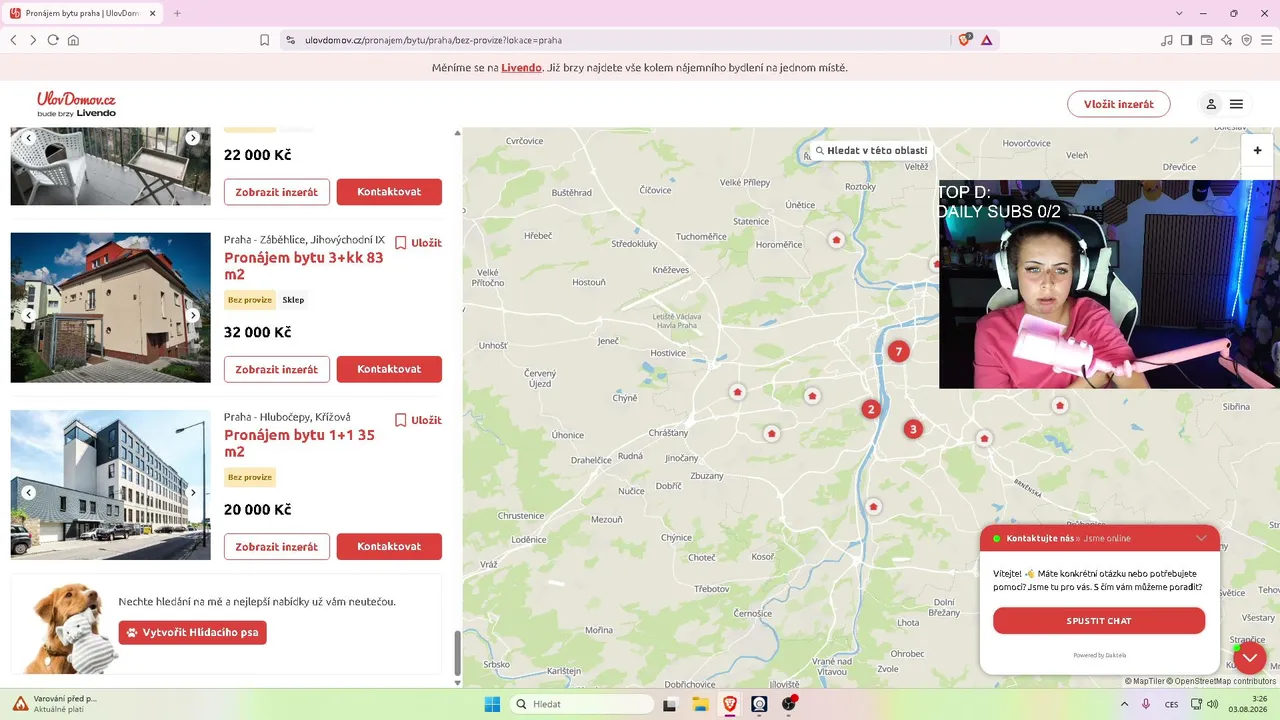The image size is (1280, 720).
Task: Click Hledat v této oblasti on the map
Action: pos(871,151)
